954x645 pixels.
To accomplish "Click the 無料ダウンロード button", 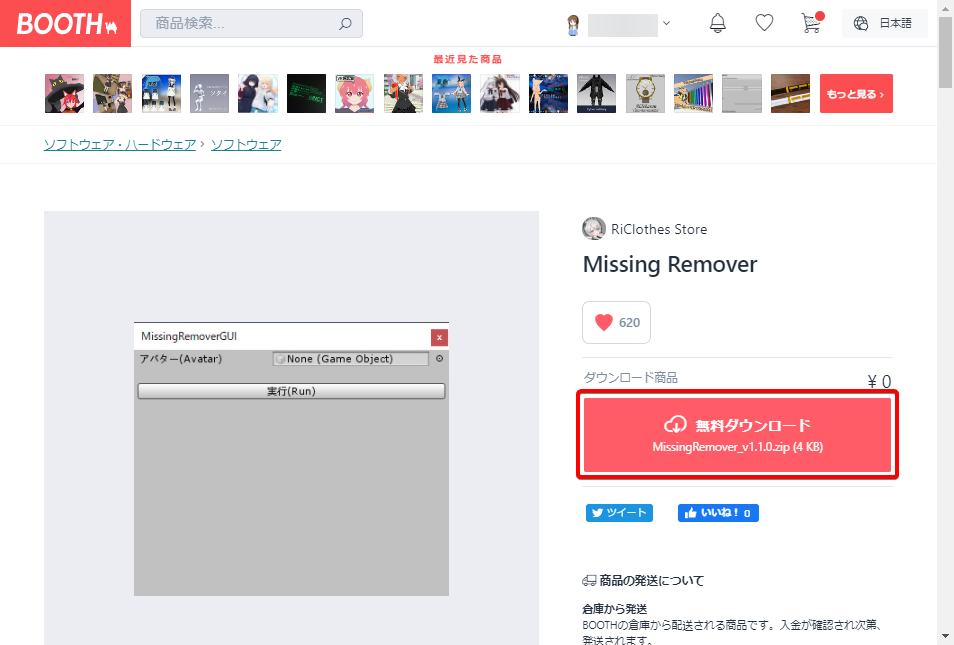I will point(738,435).
